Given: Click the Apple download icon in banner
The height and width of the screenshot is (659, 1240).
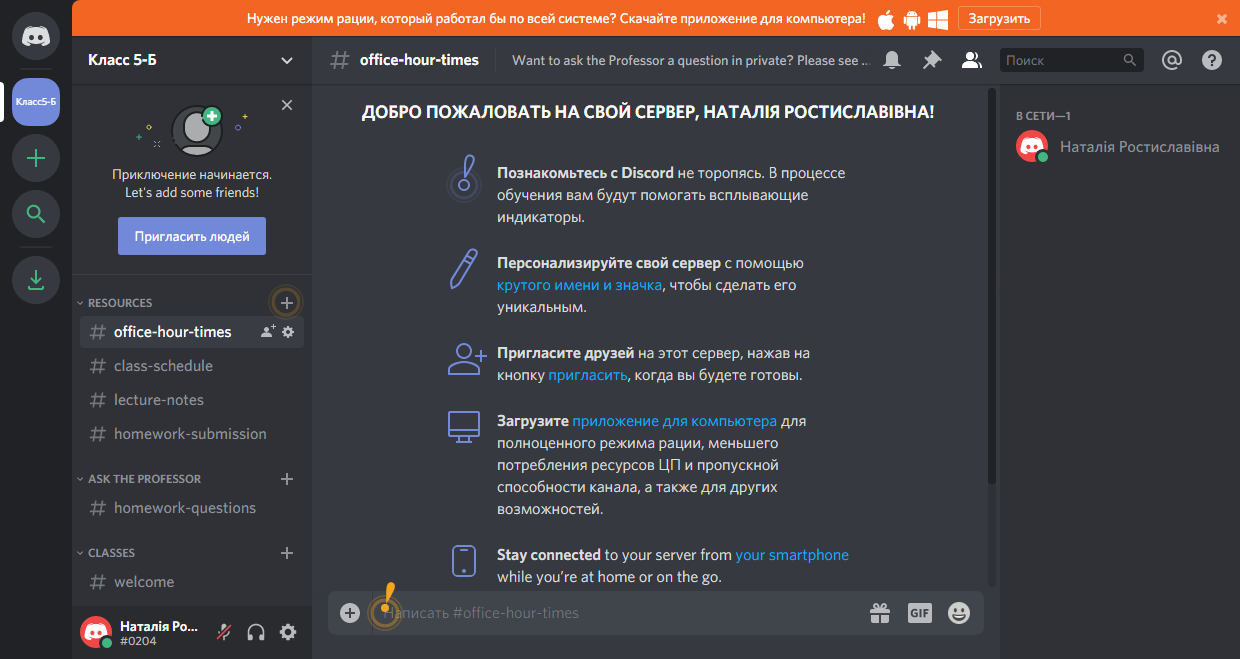Looking at the screenshot, I should pos(886,19).
